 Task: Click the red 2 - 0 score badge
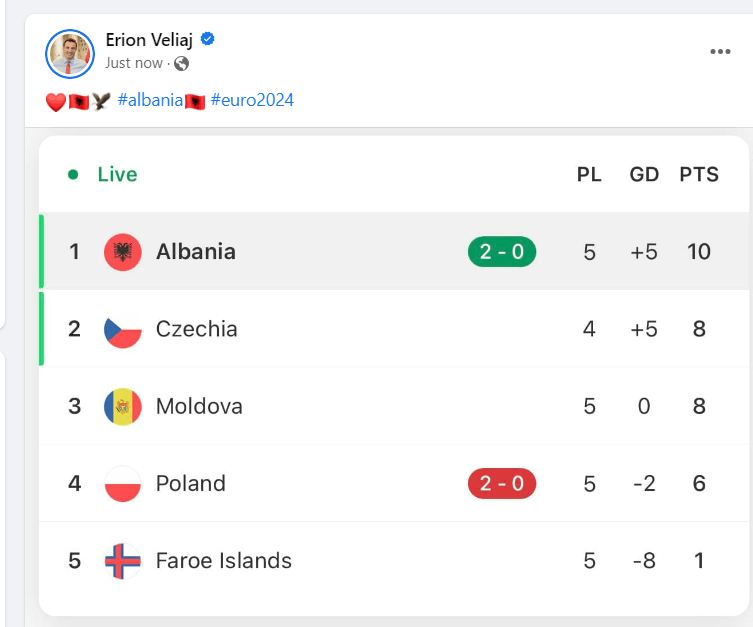coord(502,484)
